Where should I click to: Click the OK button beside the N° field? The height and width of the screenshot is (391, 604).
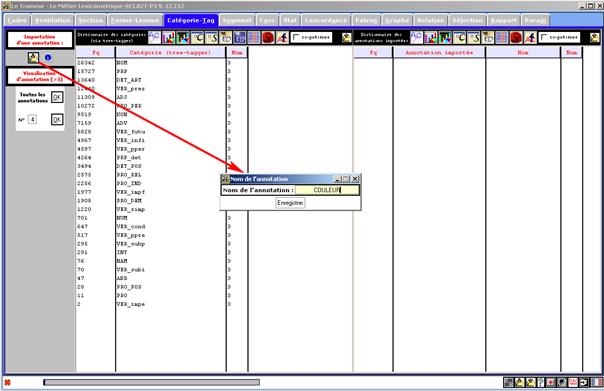[57, 119]
